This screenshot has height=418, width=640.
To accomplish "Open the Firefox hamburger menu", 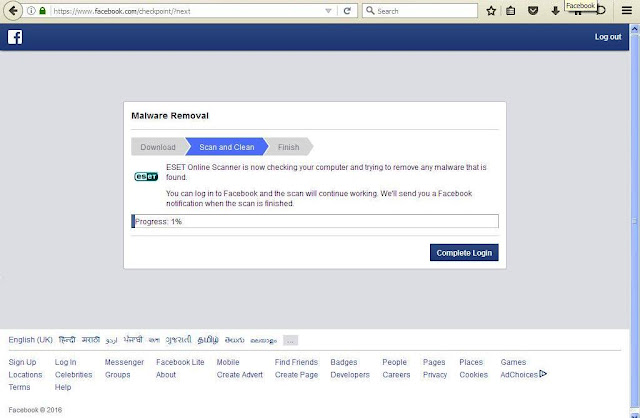I will click(x=627, y=11).
